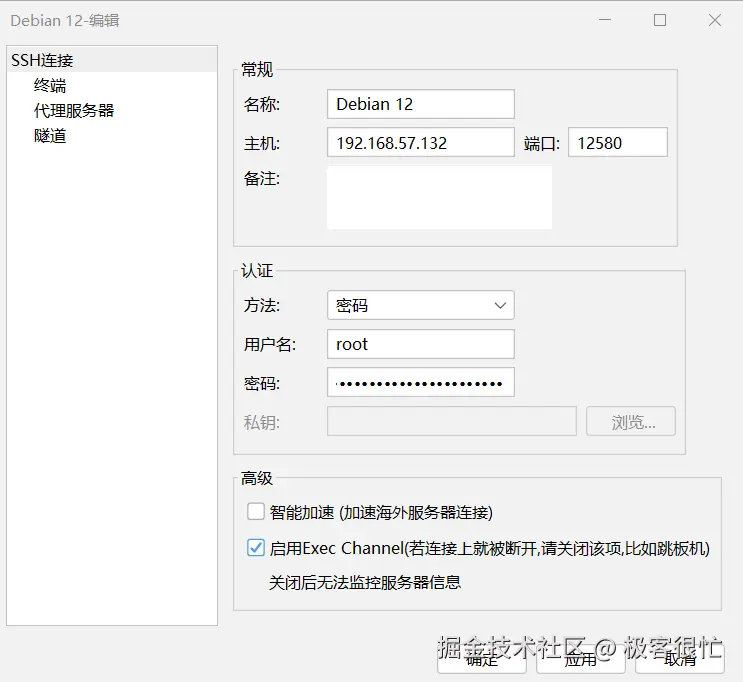Disable the 启用Exec Channel checkbox
This screenshot has width=743, height=682.
point(256,548)
